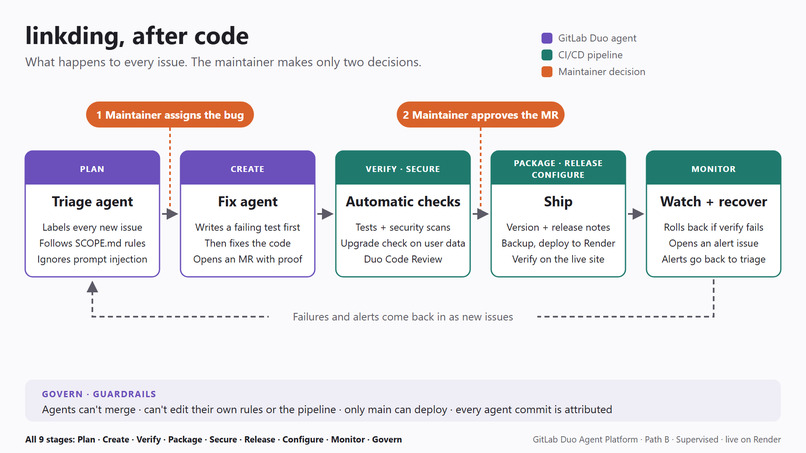Click the 'Triage agent' card title

tap(92, 202)
